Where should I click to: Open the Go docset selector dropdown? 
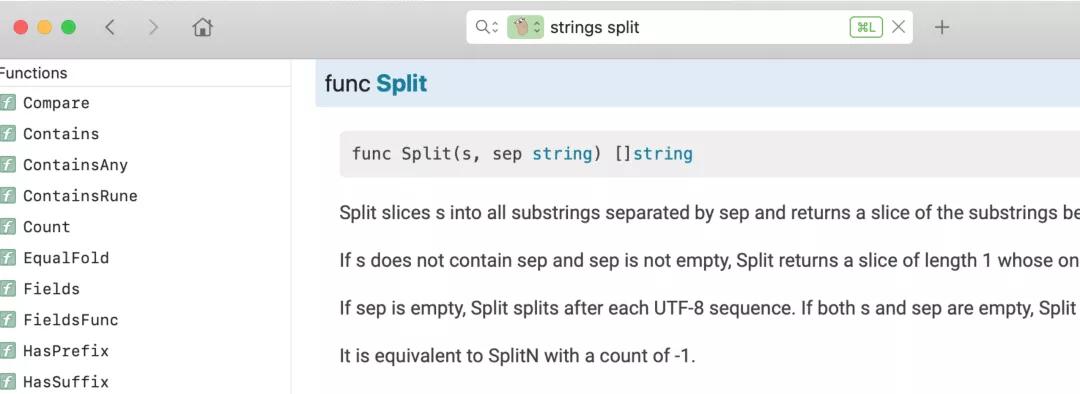coord(526,28)
